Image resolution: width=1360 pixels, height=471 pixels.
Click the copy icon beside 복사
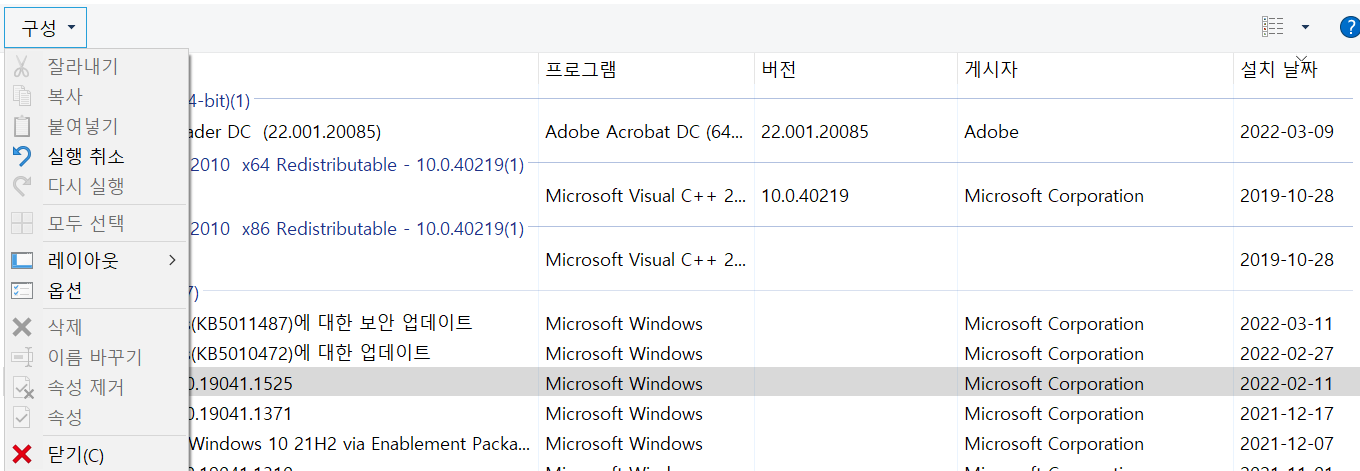pyautogui.click(x=22, y=97)
